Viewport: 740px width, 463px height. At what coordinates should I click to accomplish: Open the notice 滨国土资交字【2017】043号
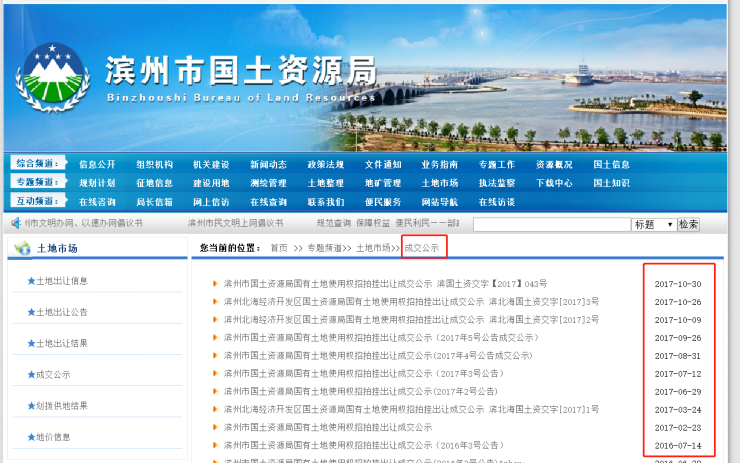tap(385, 284)
